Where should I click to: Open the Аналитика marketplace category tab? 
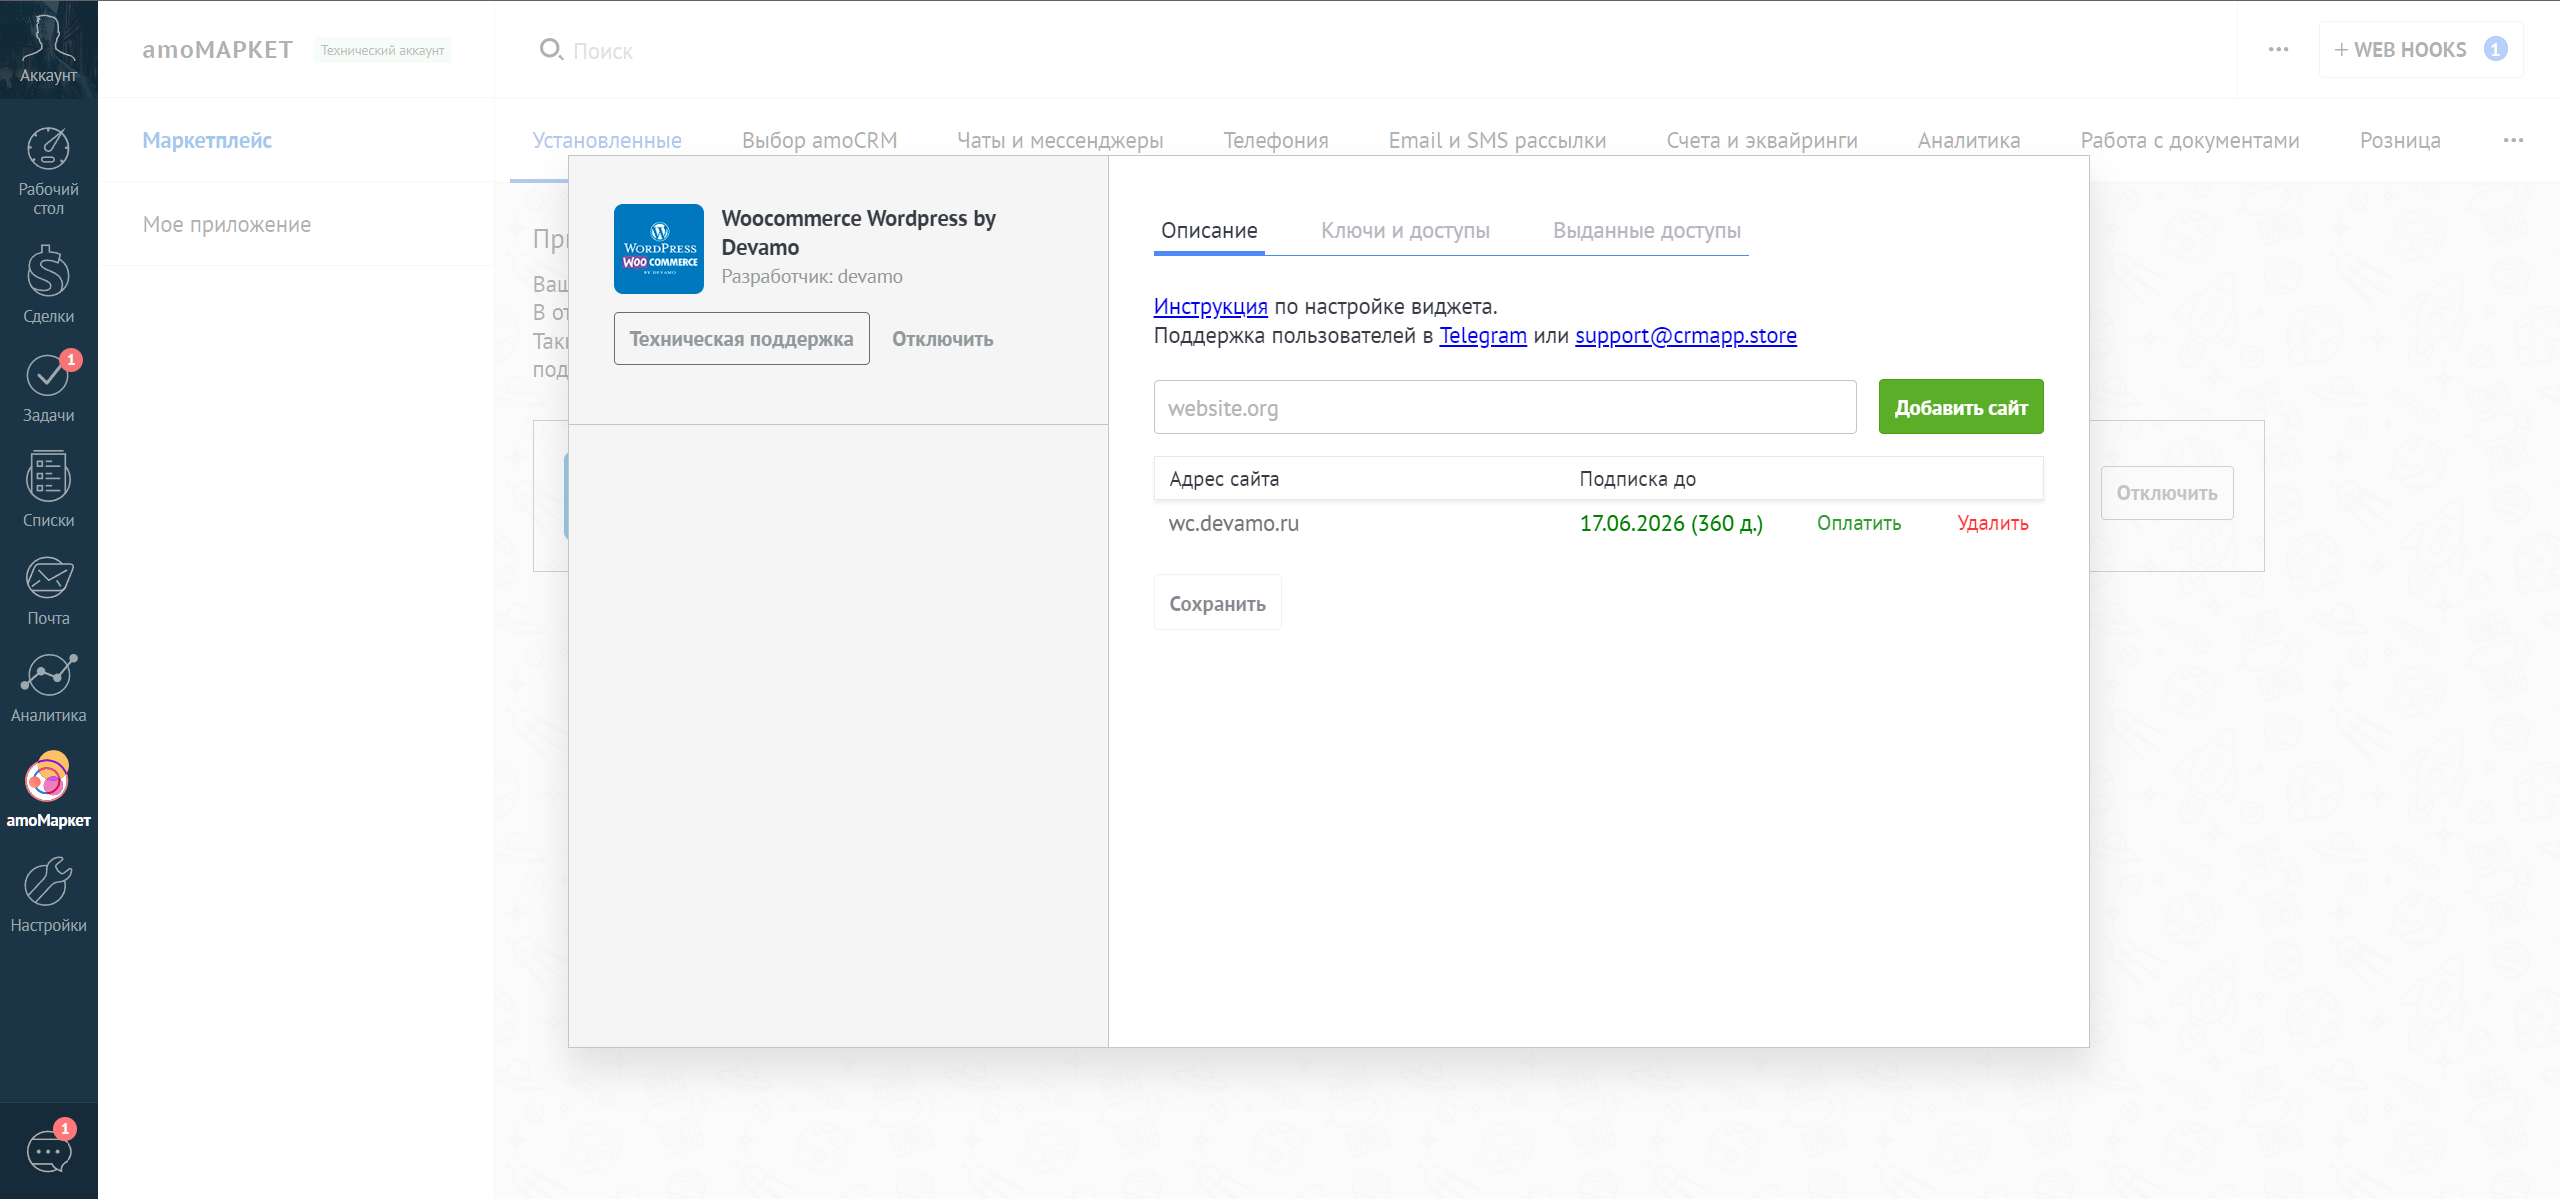(x=1969, y=140)
